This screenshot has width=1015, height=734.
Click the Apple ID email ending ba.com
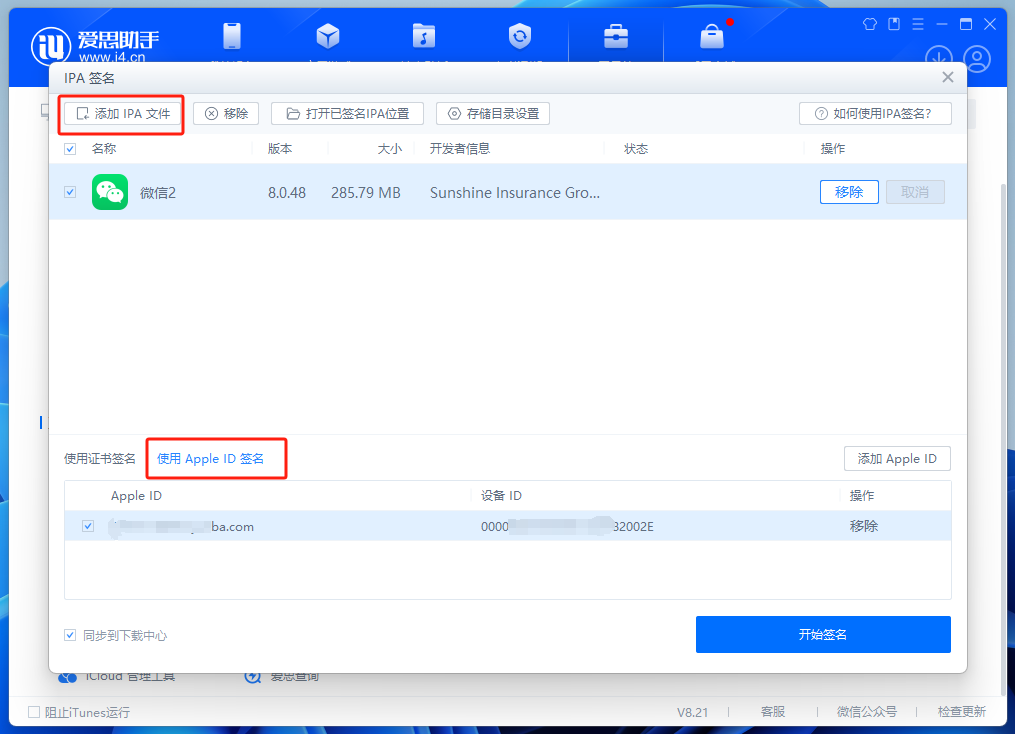pyautogui.click(x=182, y=527)
